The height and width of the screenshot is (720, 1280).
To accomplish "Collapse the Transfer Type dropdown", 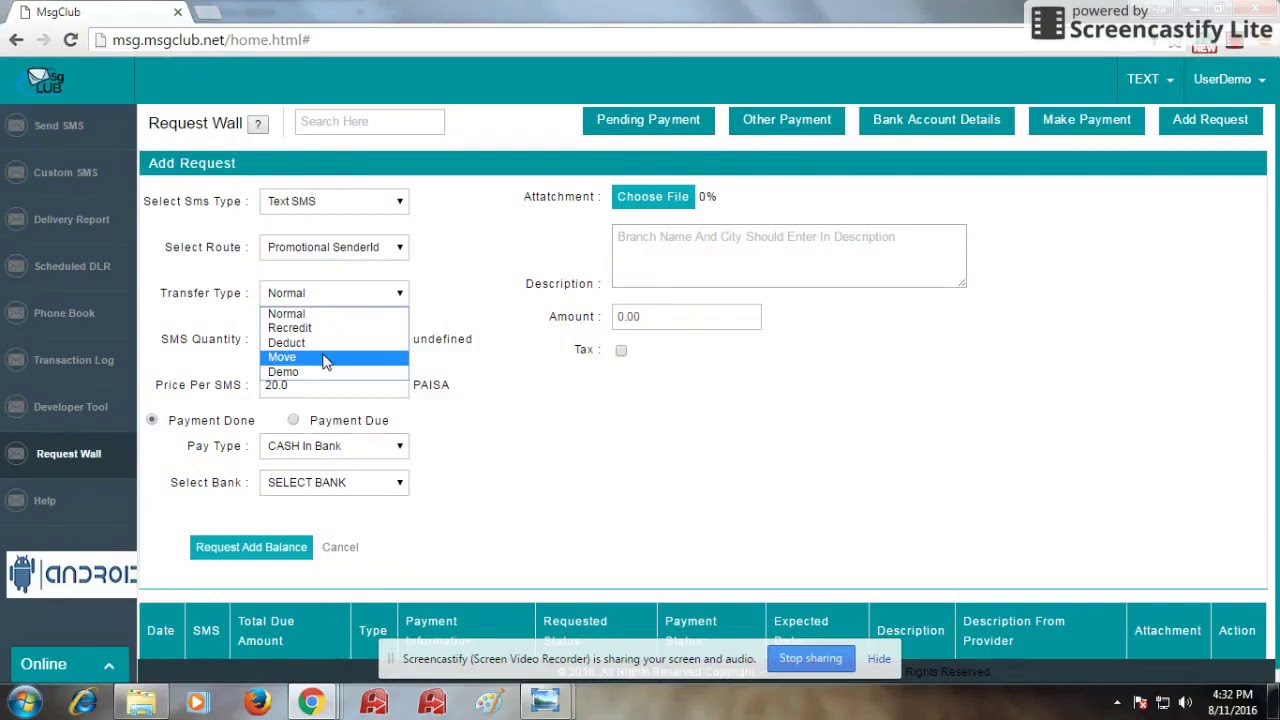I will pos(334,293).
